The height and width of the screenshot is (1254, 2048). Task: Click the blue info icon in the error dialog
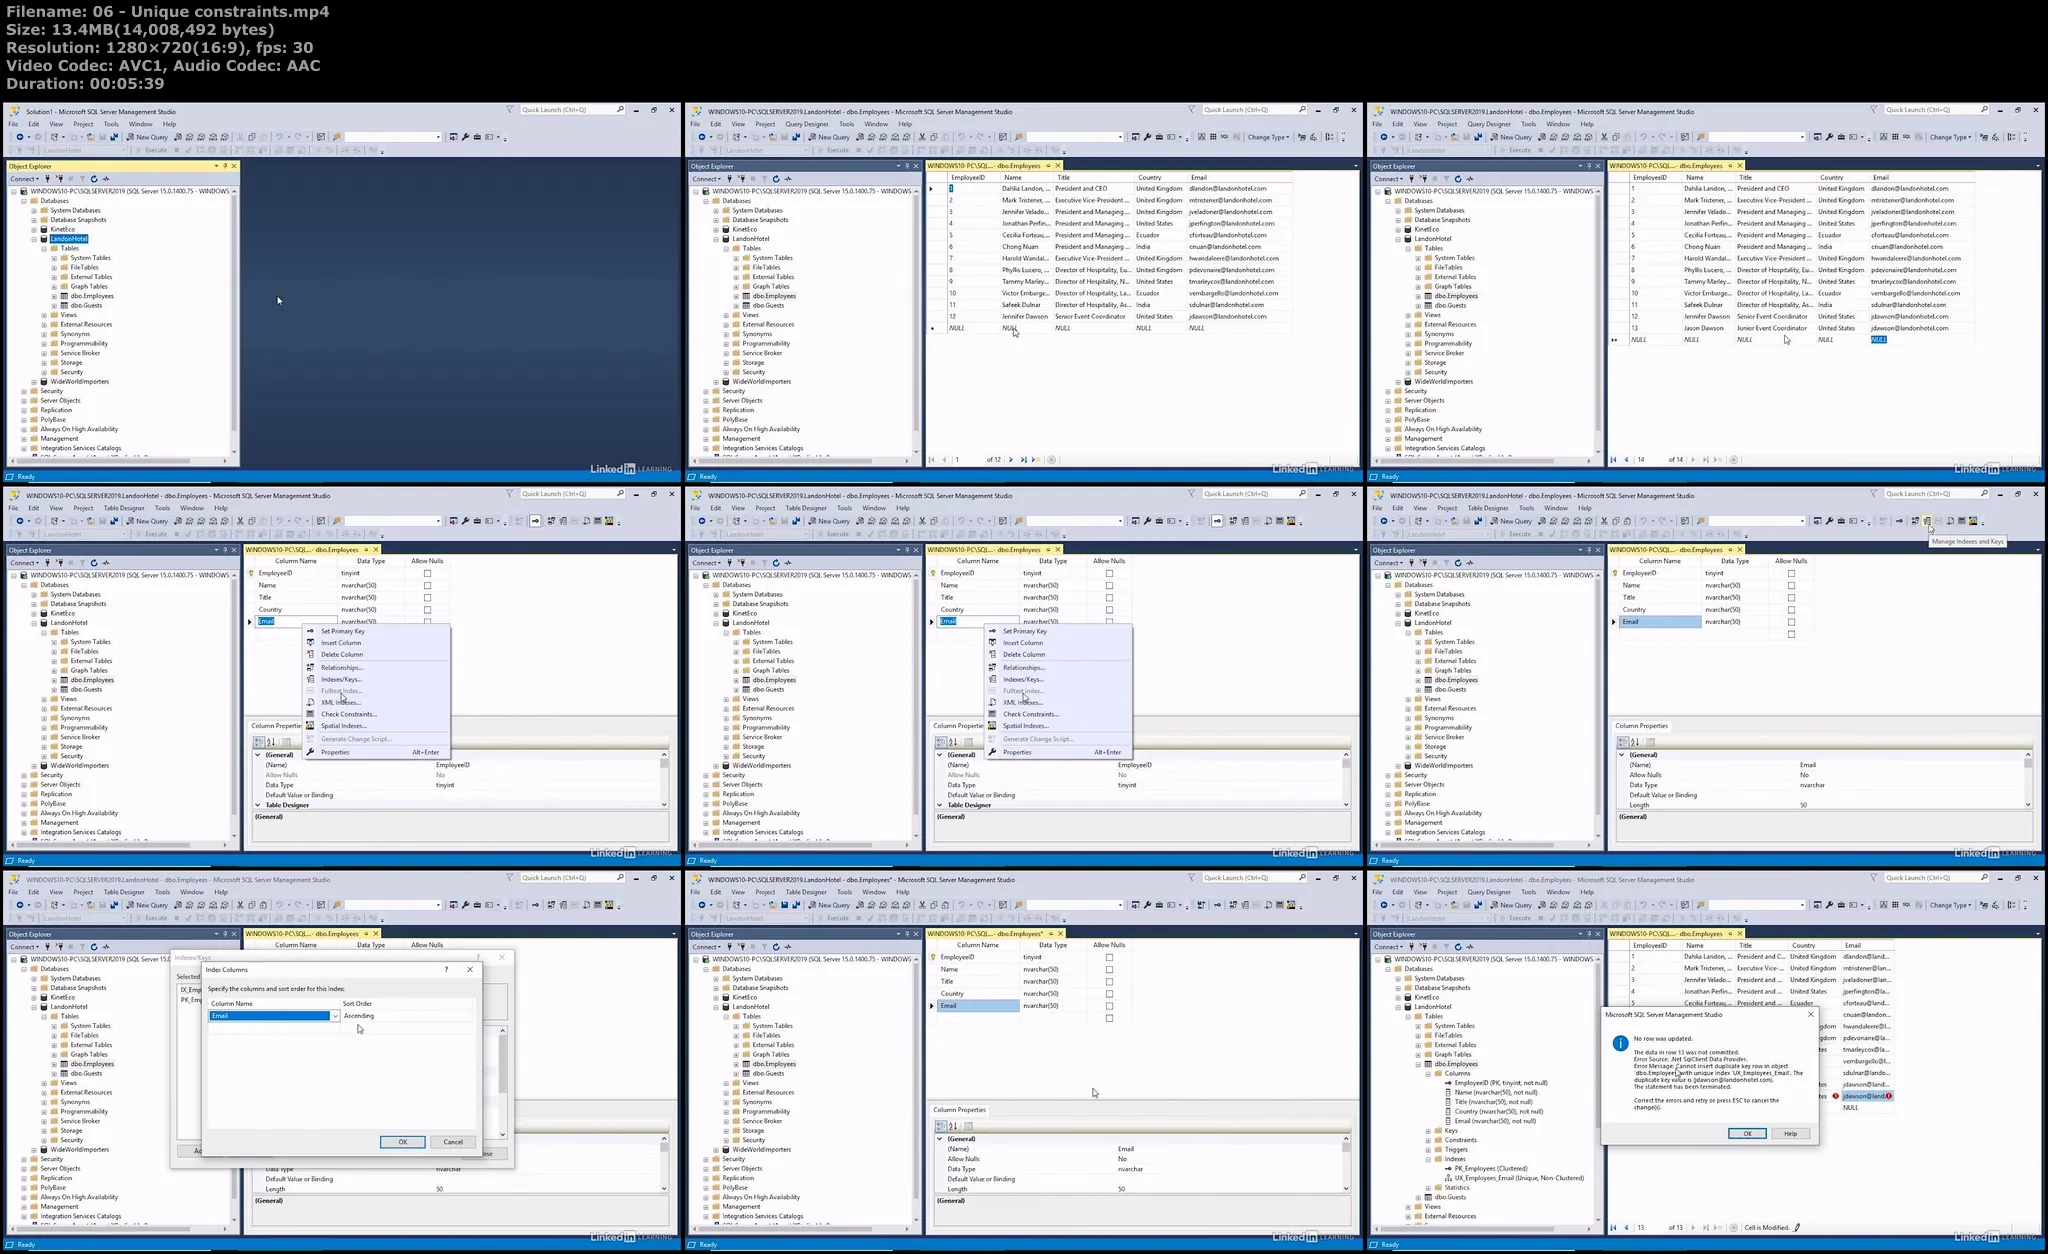click(x=1619, y=1043)
